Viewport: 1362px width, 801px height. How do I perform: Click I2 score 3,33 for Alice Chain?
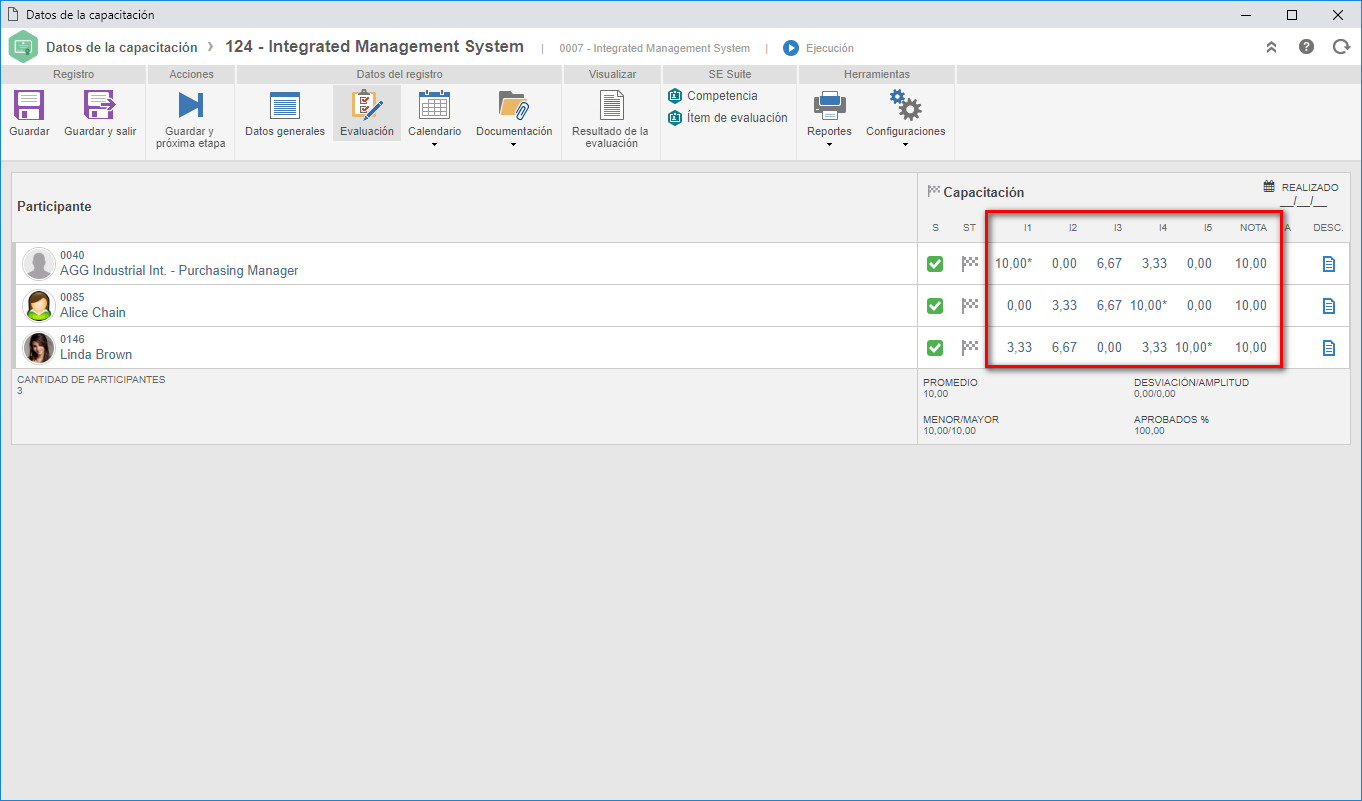1064,306
